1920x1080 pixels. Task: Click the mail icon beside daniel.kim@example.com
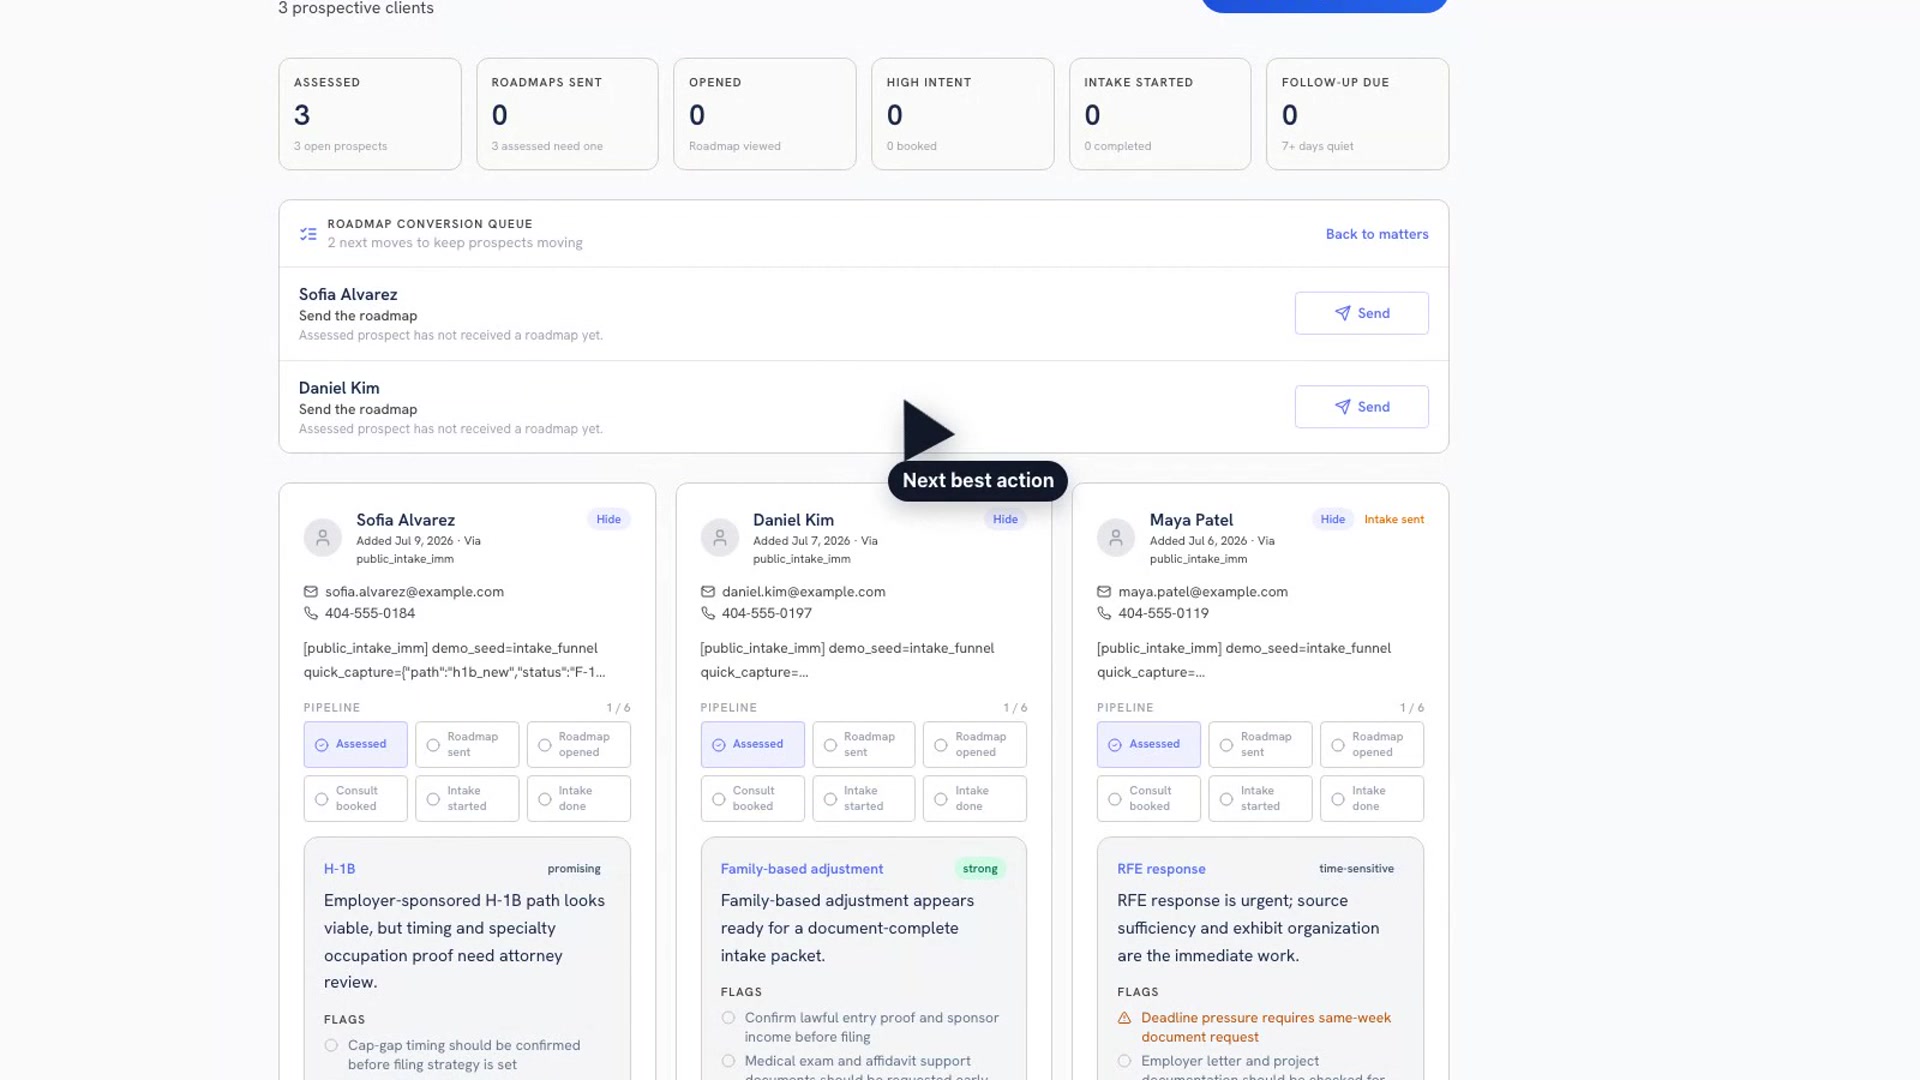pos(708,592)
